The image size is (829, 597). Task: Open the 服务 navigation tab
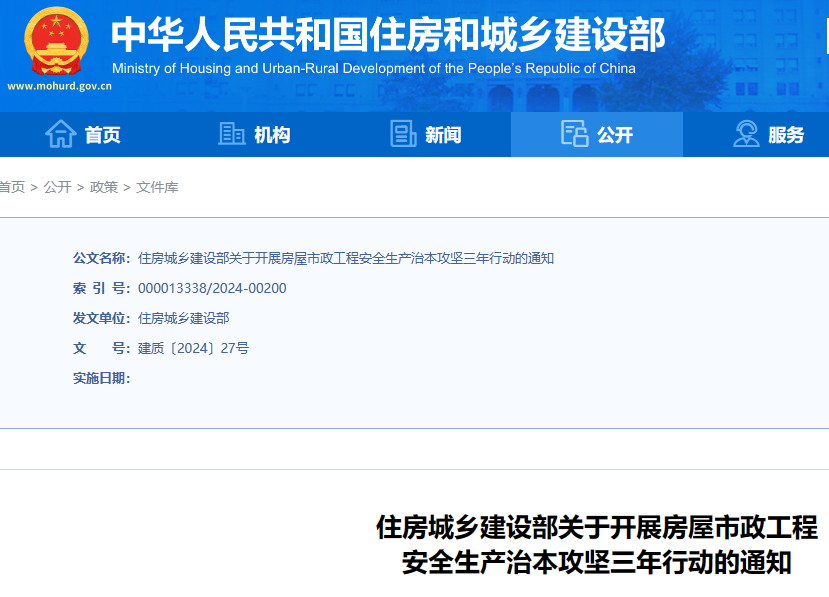[x=786, y=135]
